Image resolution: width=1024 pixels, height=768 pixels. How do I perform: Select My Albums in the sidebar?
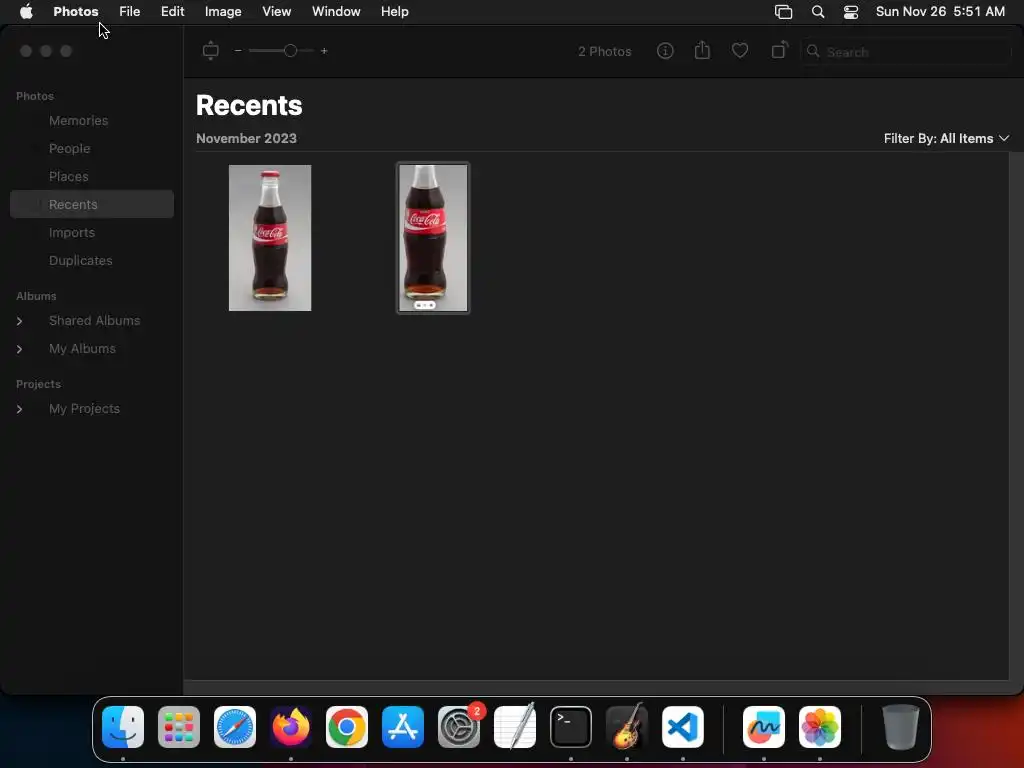coord(82,349)
